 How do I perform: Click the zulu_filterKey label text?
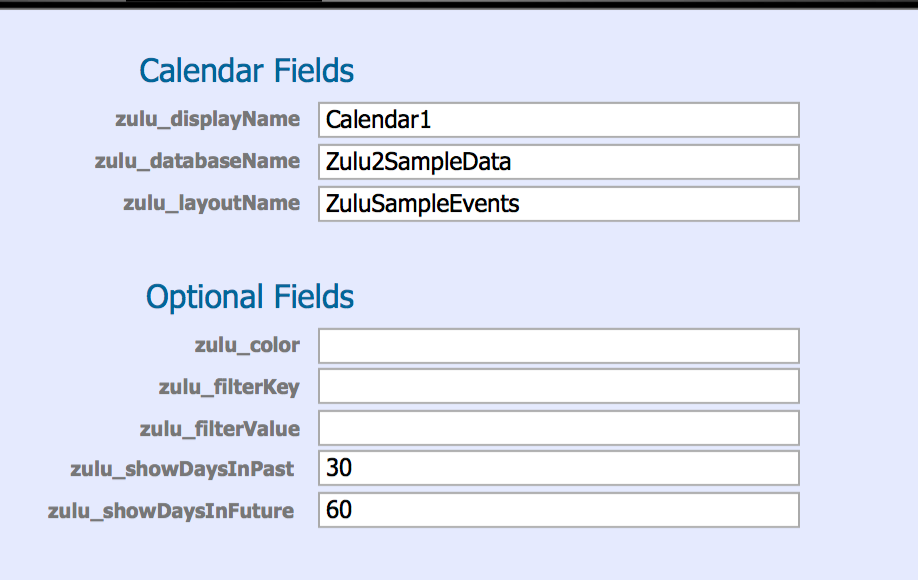click(x=229, y=387)
